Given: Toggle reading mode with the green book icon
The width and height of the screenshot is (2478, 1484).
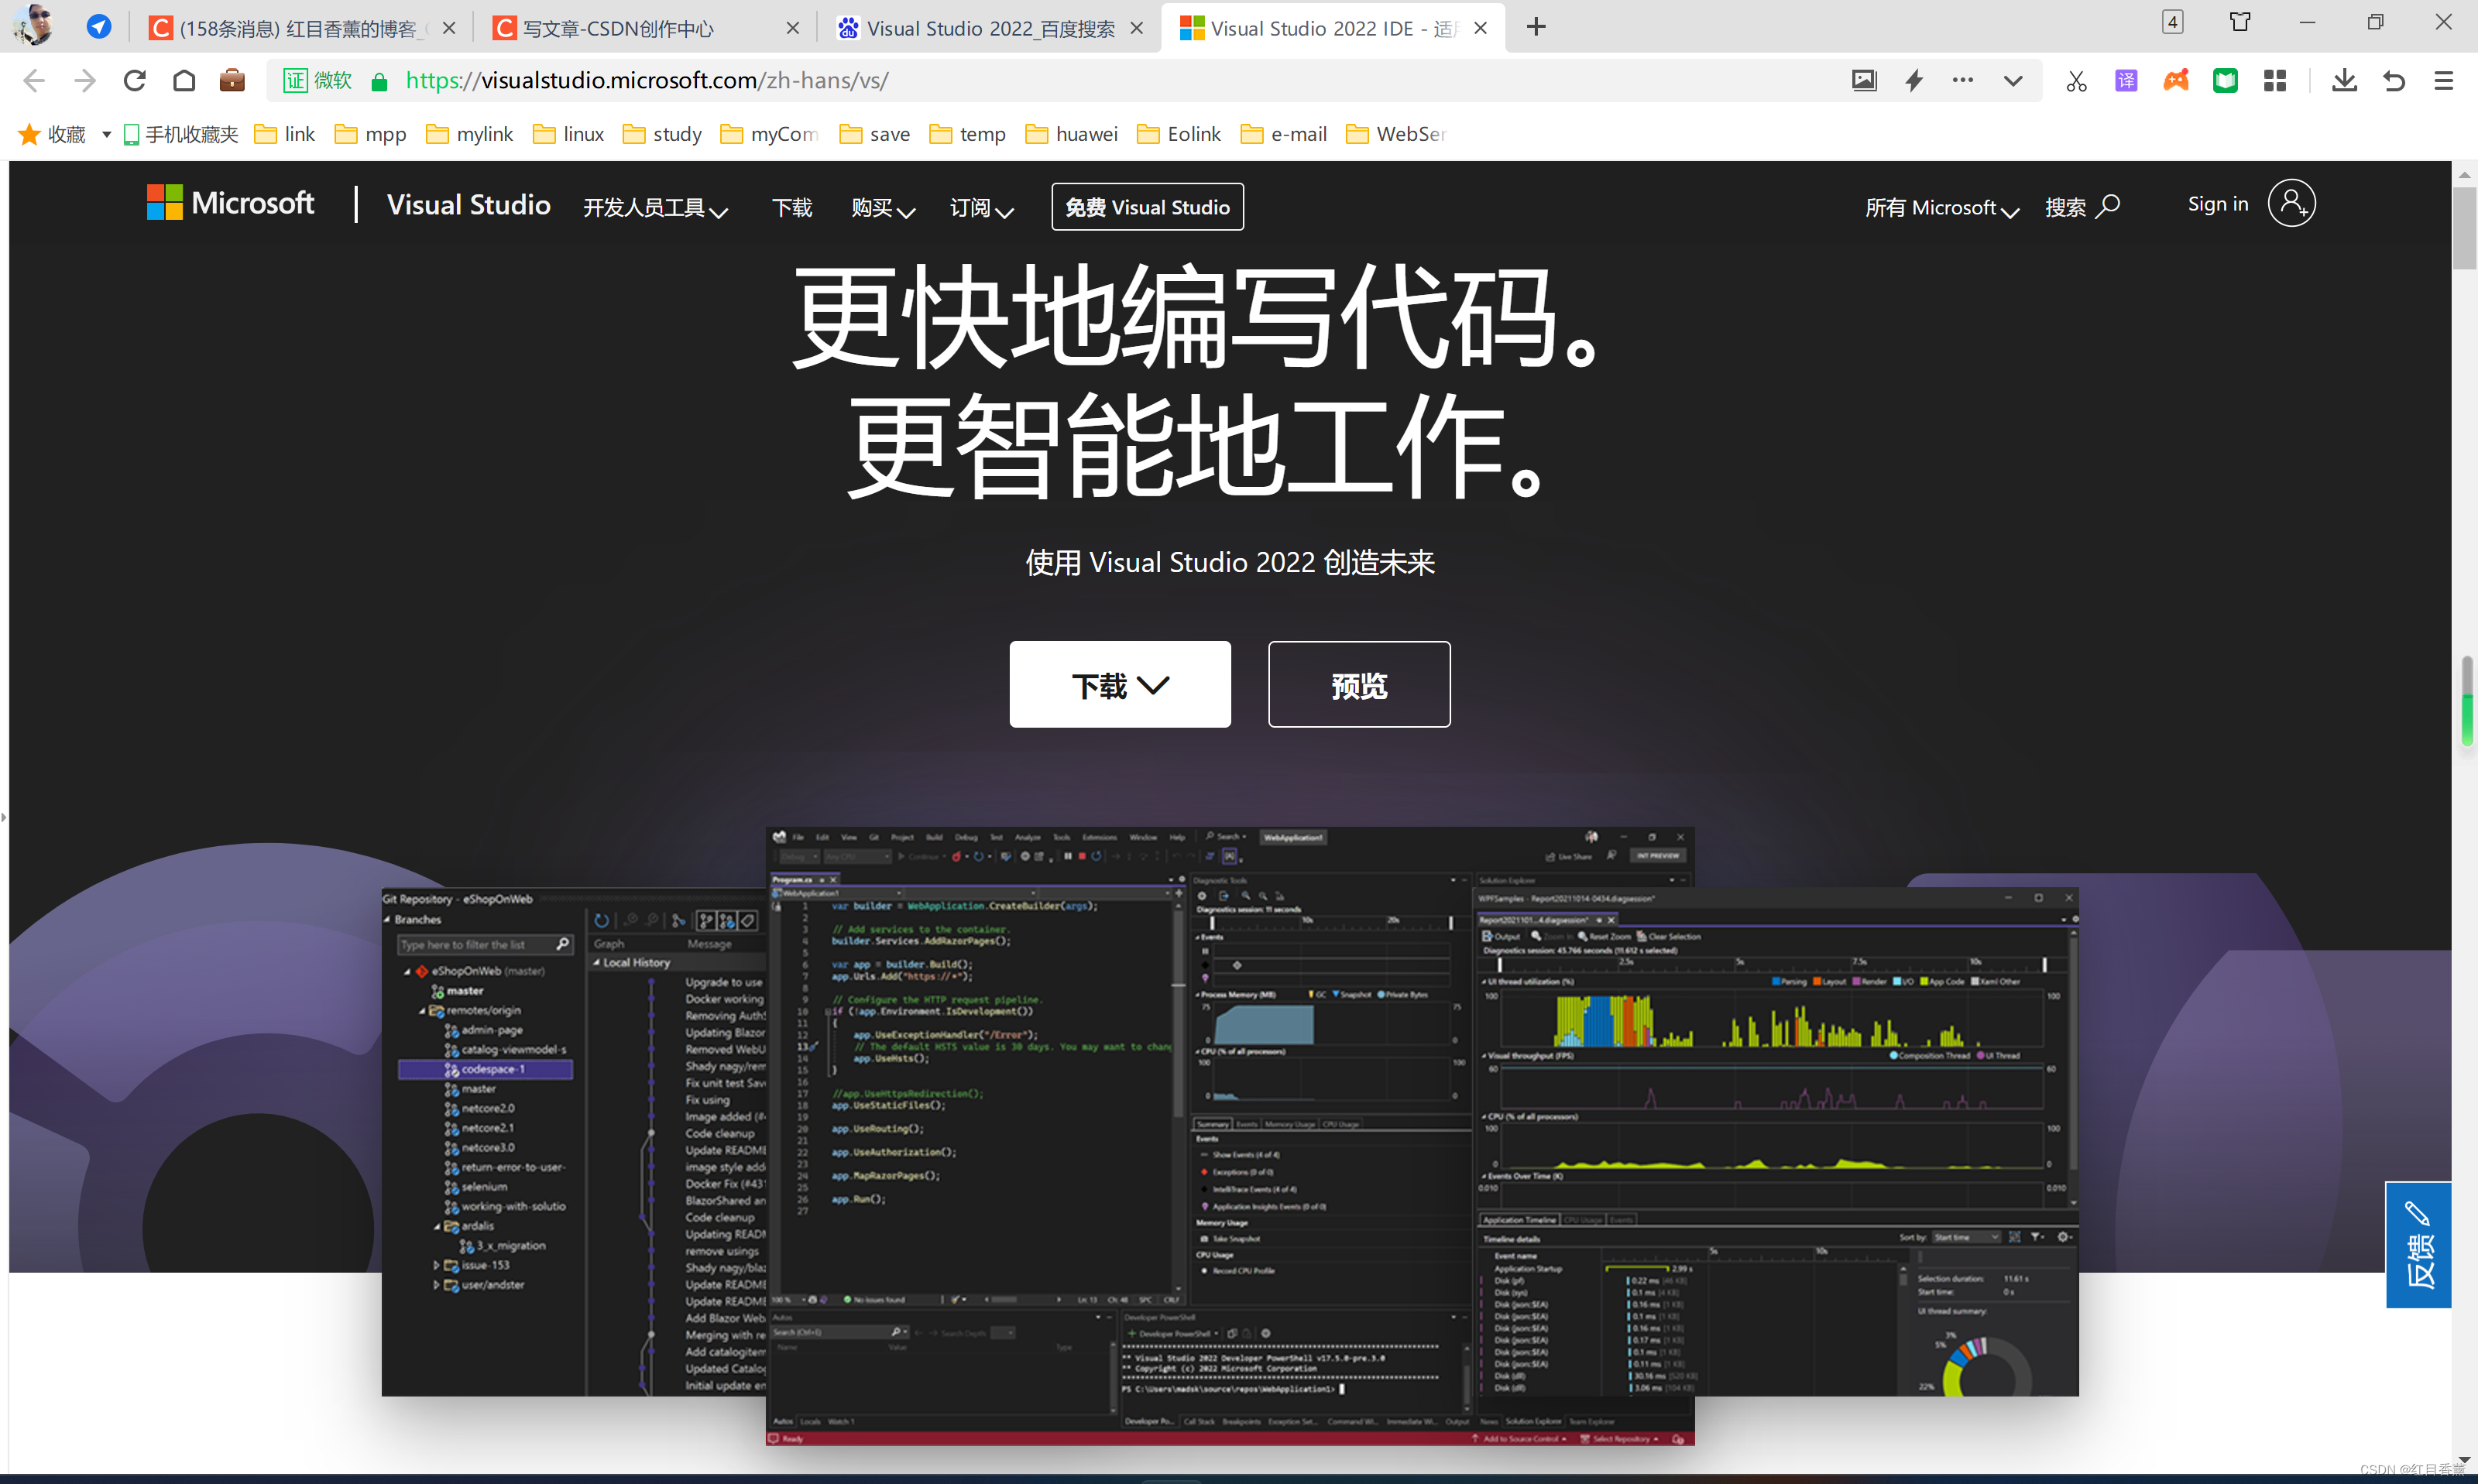Looking at the screenshot, I should [x=2225, y=81].
